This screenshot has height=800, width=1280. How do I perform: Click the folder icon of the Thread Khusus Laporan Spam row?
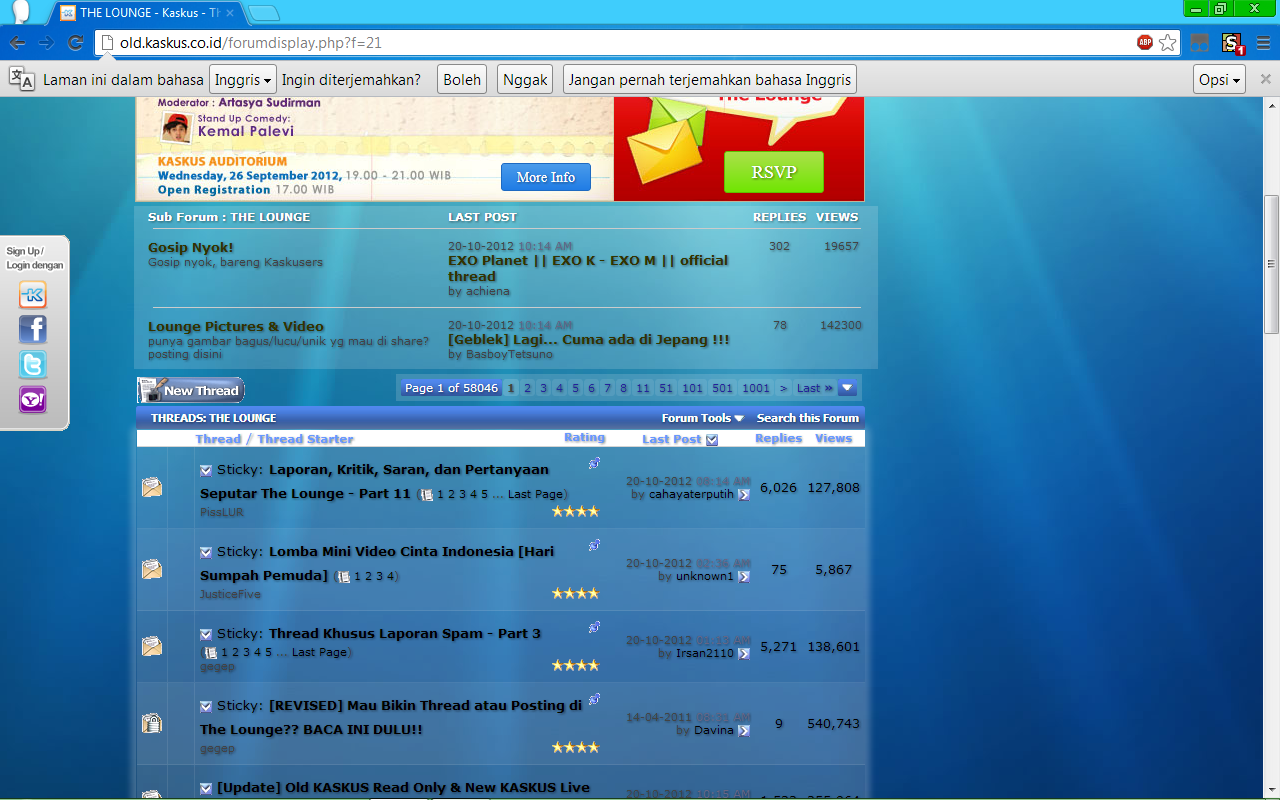[152, 646]
